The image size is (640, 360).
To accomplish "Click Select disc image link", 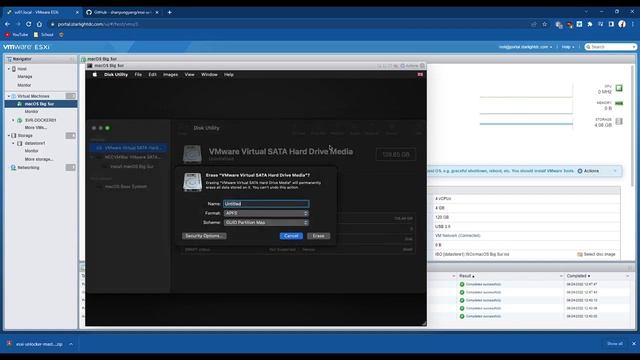I will click(x=596, y=254).
